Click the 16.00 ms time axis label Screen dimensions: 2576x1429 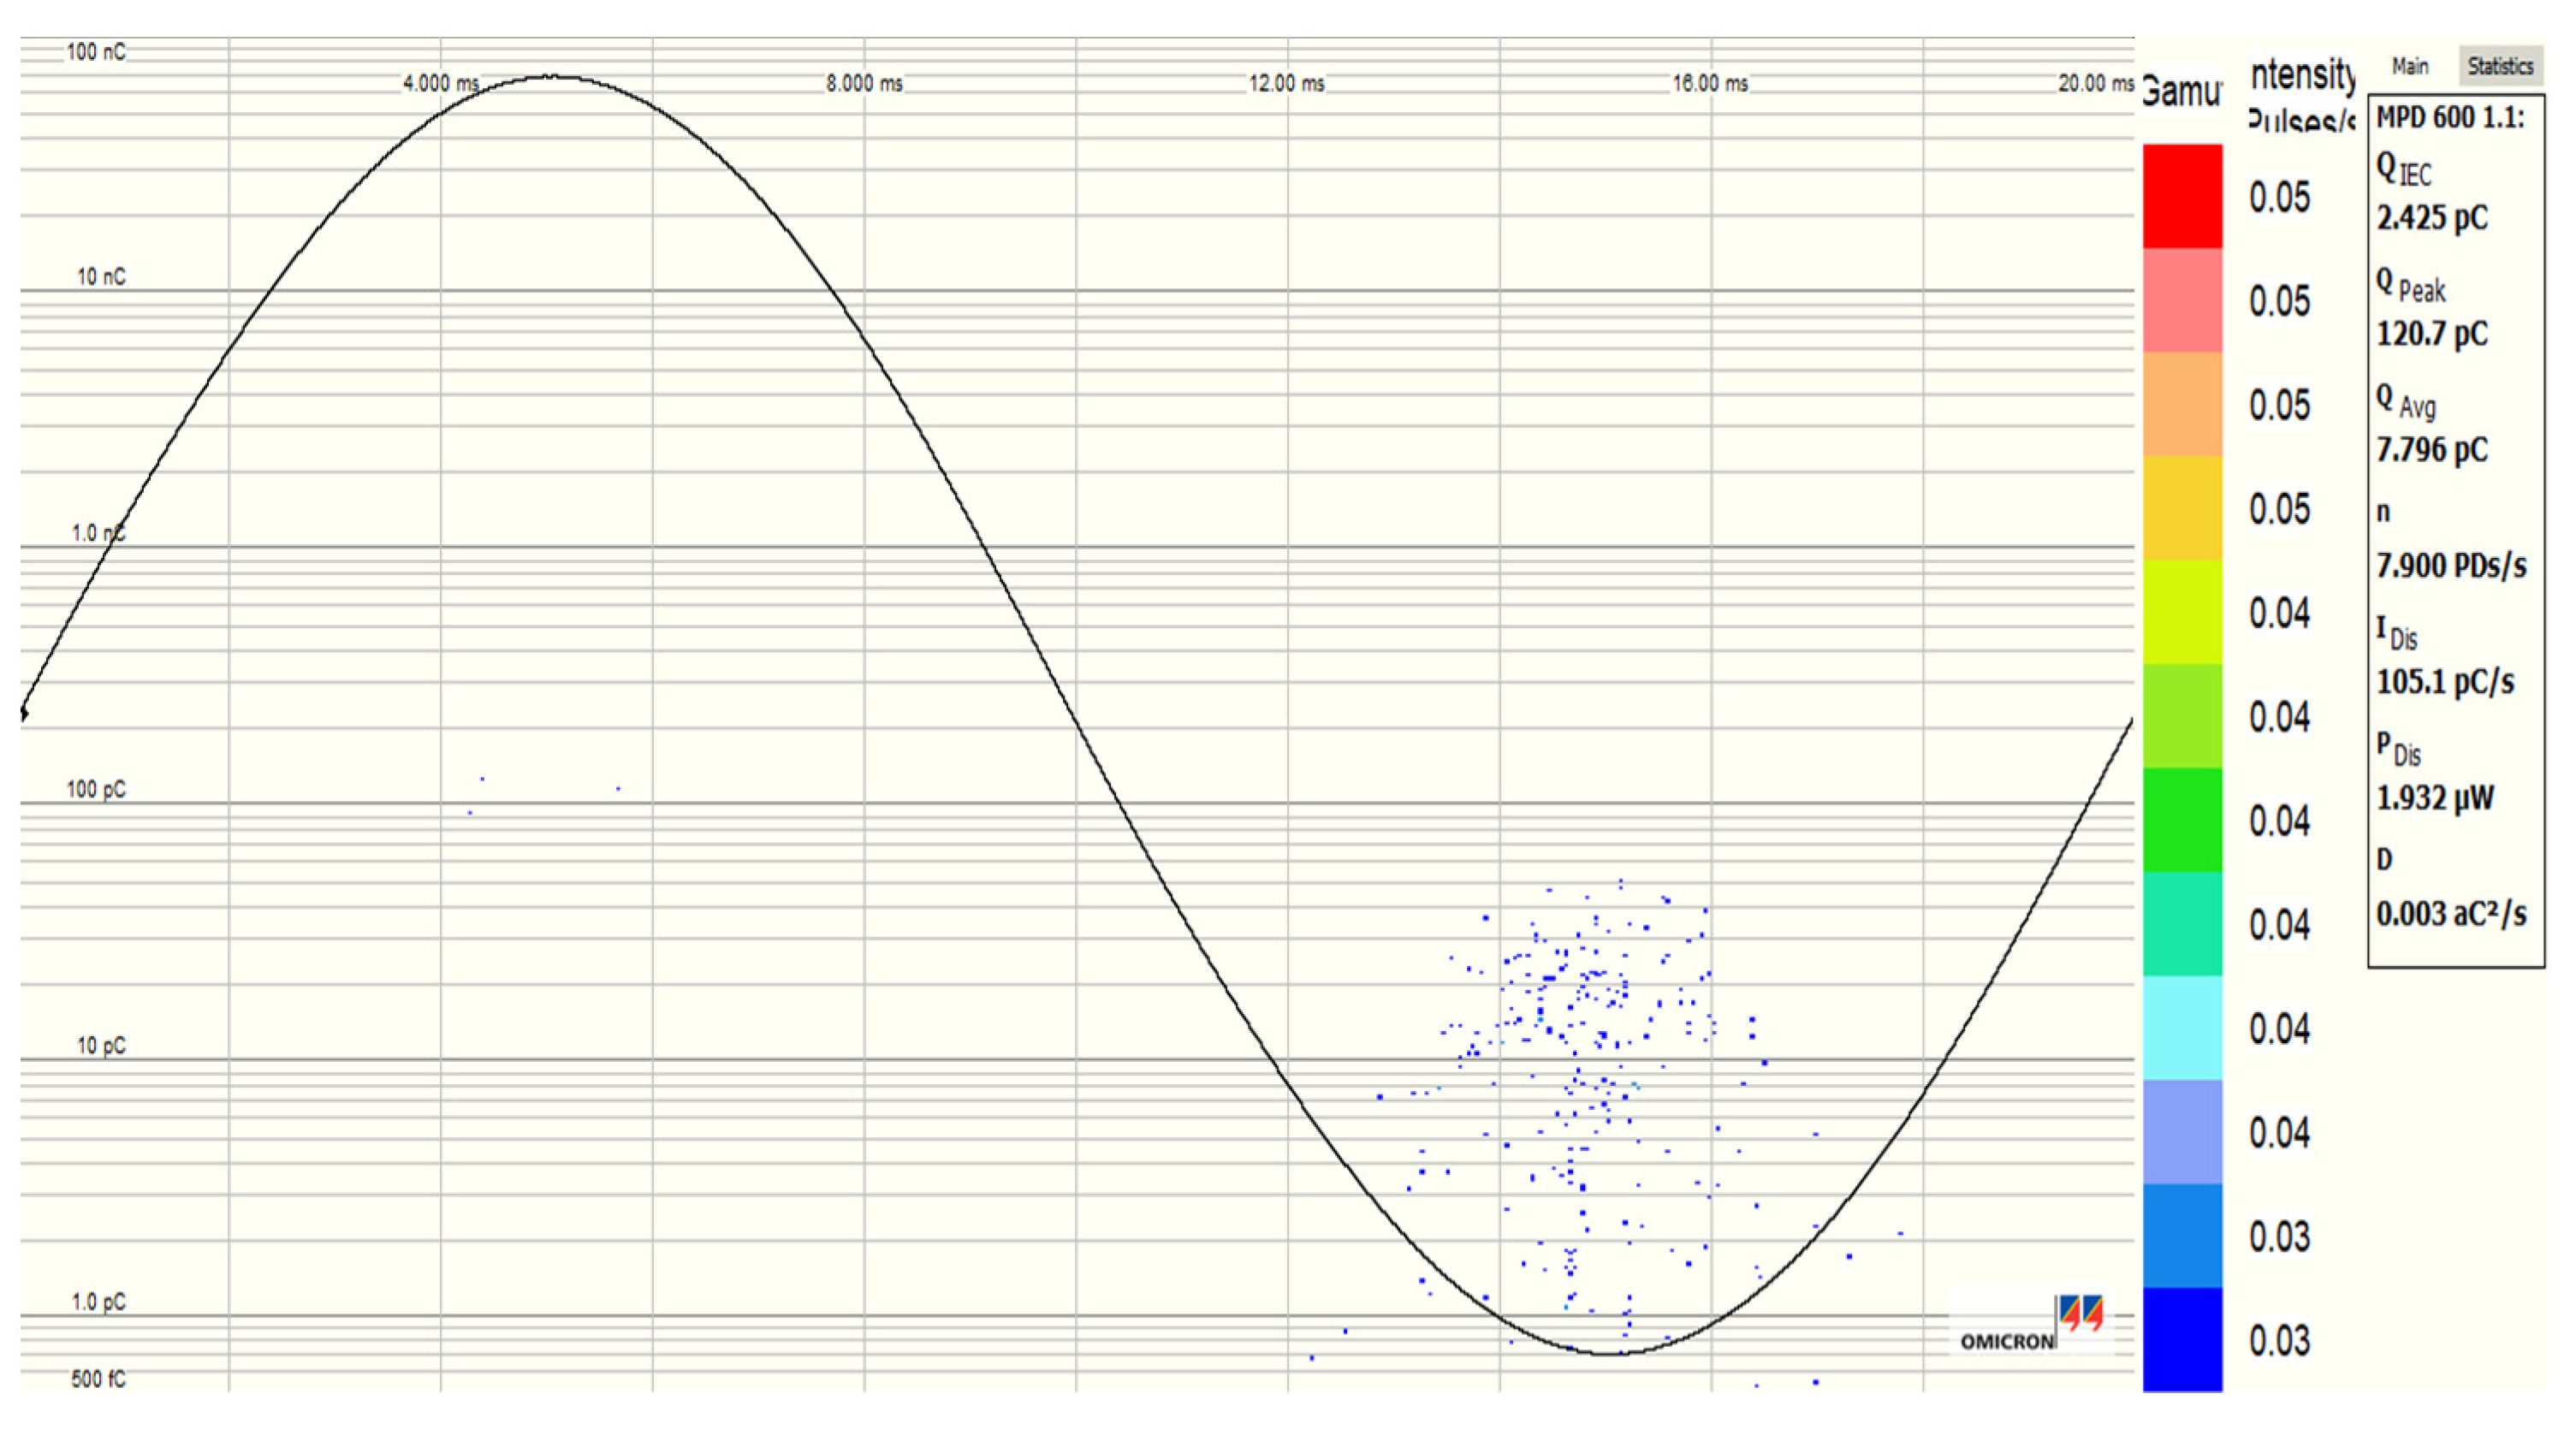pyautogui.click(x=1710, y=83)
